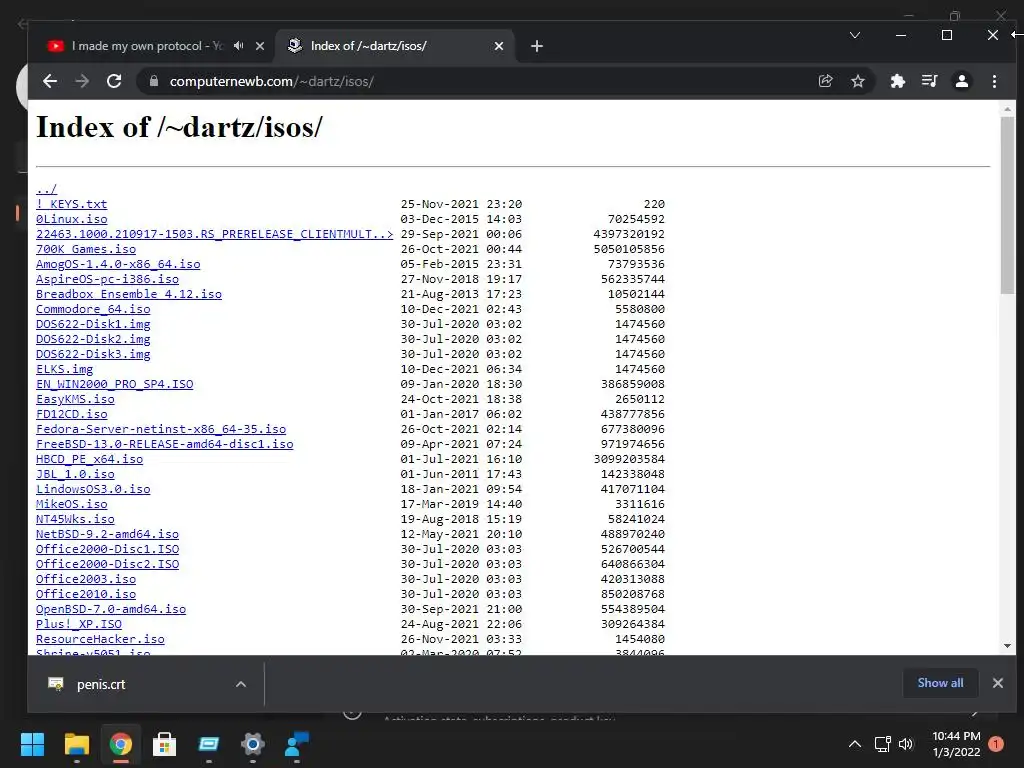
Task: Open the media control icon
Action: pos(929,81)
